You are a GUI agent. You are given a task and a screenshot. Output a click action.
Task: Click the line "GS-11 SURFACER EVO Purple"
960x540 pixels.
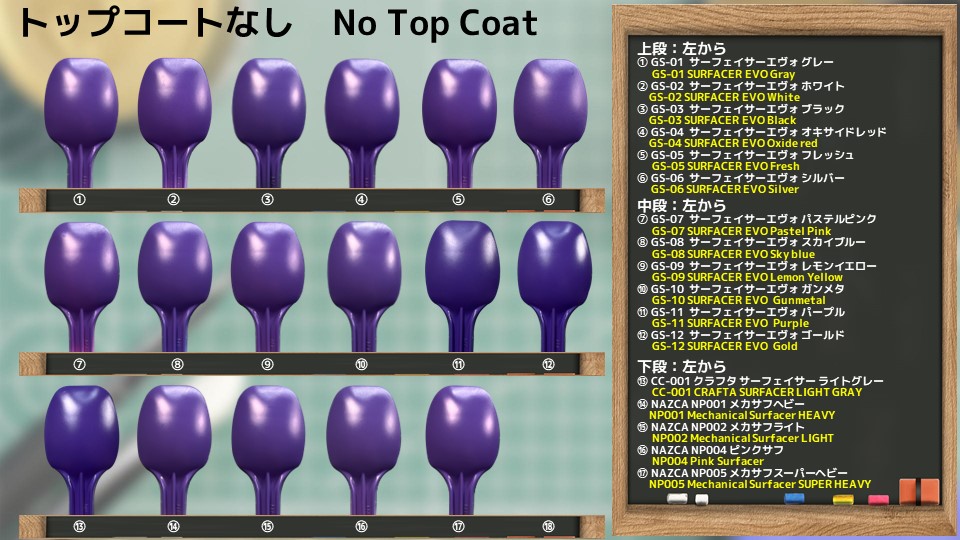click(730, 323)
